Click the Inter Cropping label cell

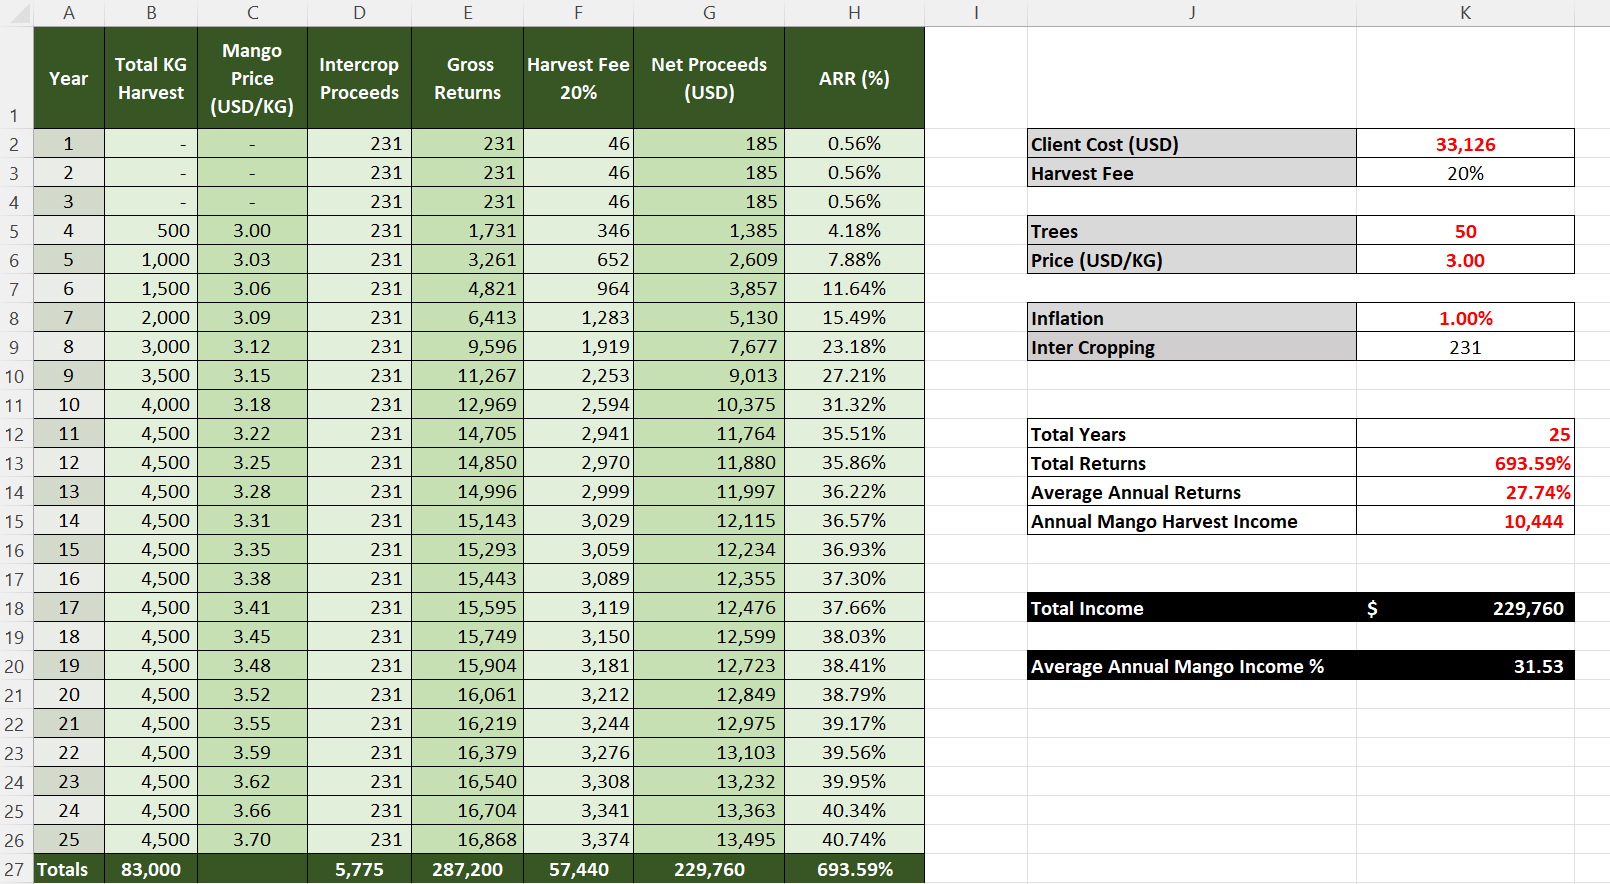point(1192,347)
